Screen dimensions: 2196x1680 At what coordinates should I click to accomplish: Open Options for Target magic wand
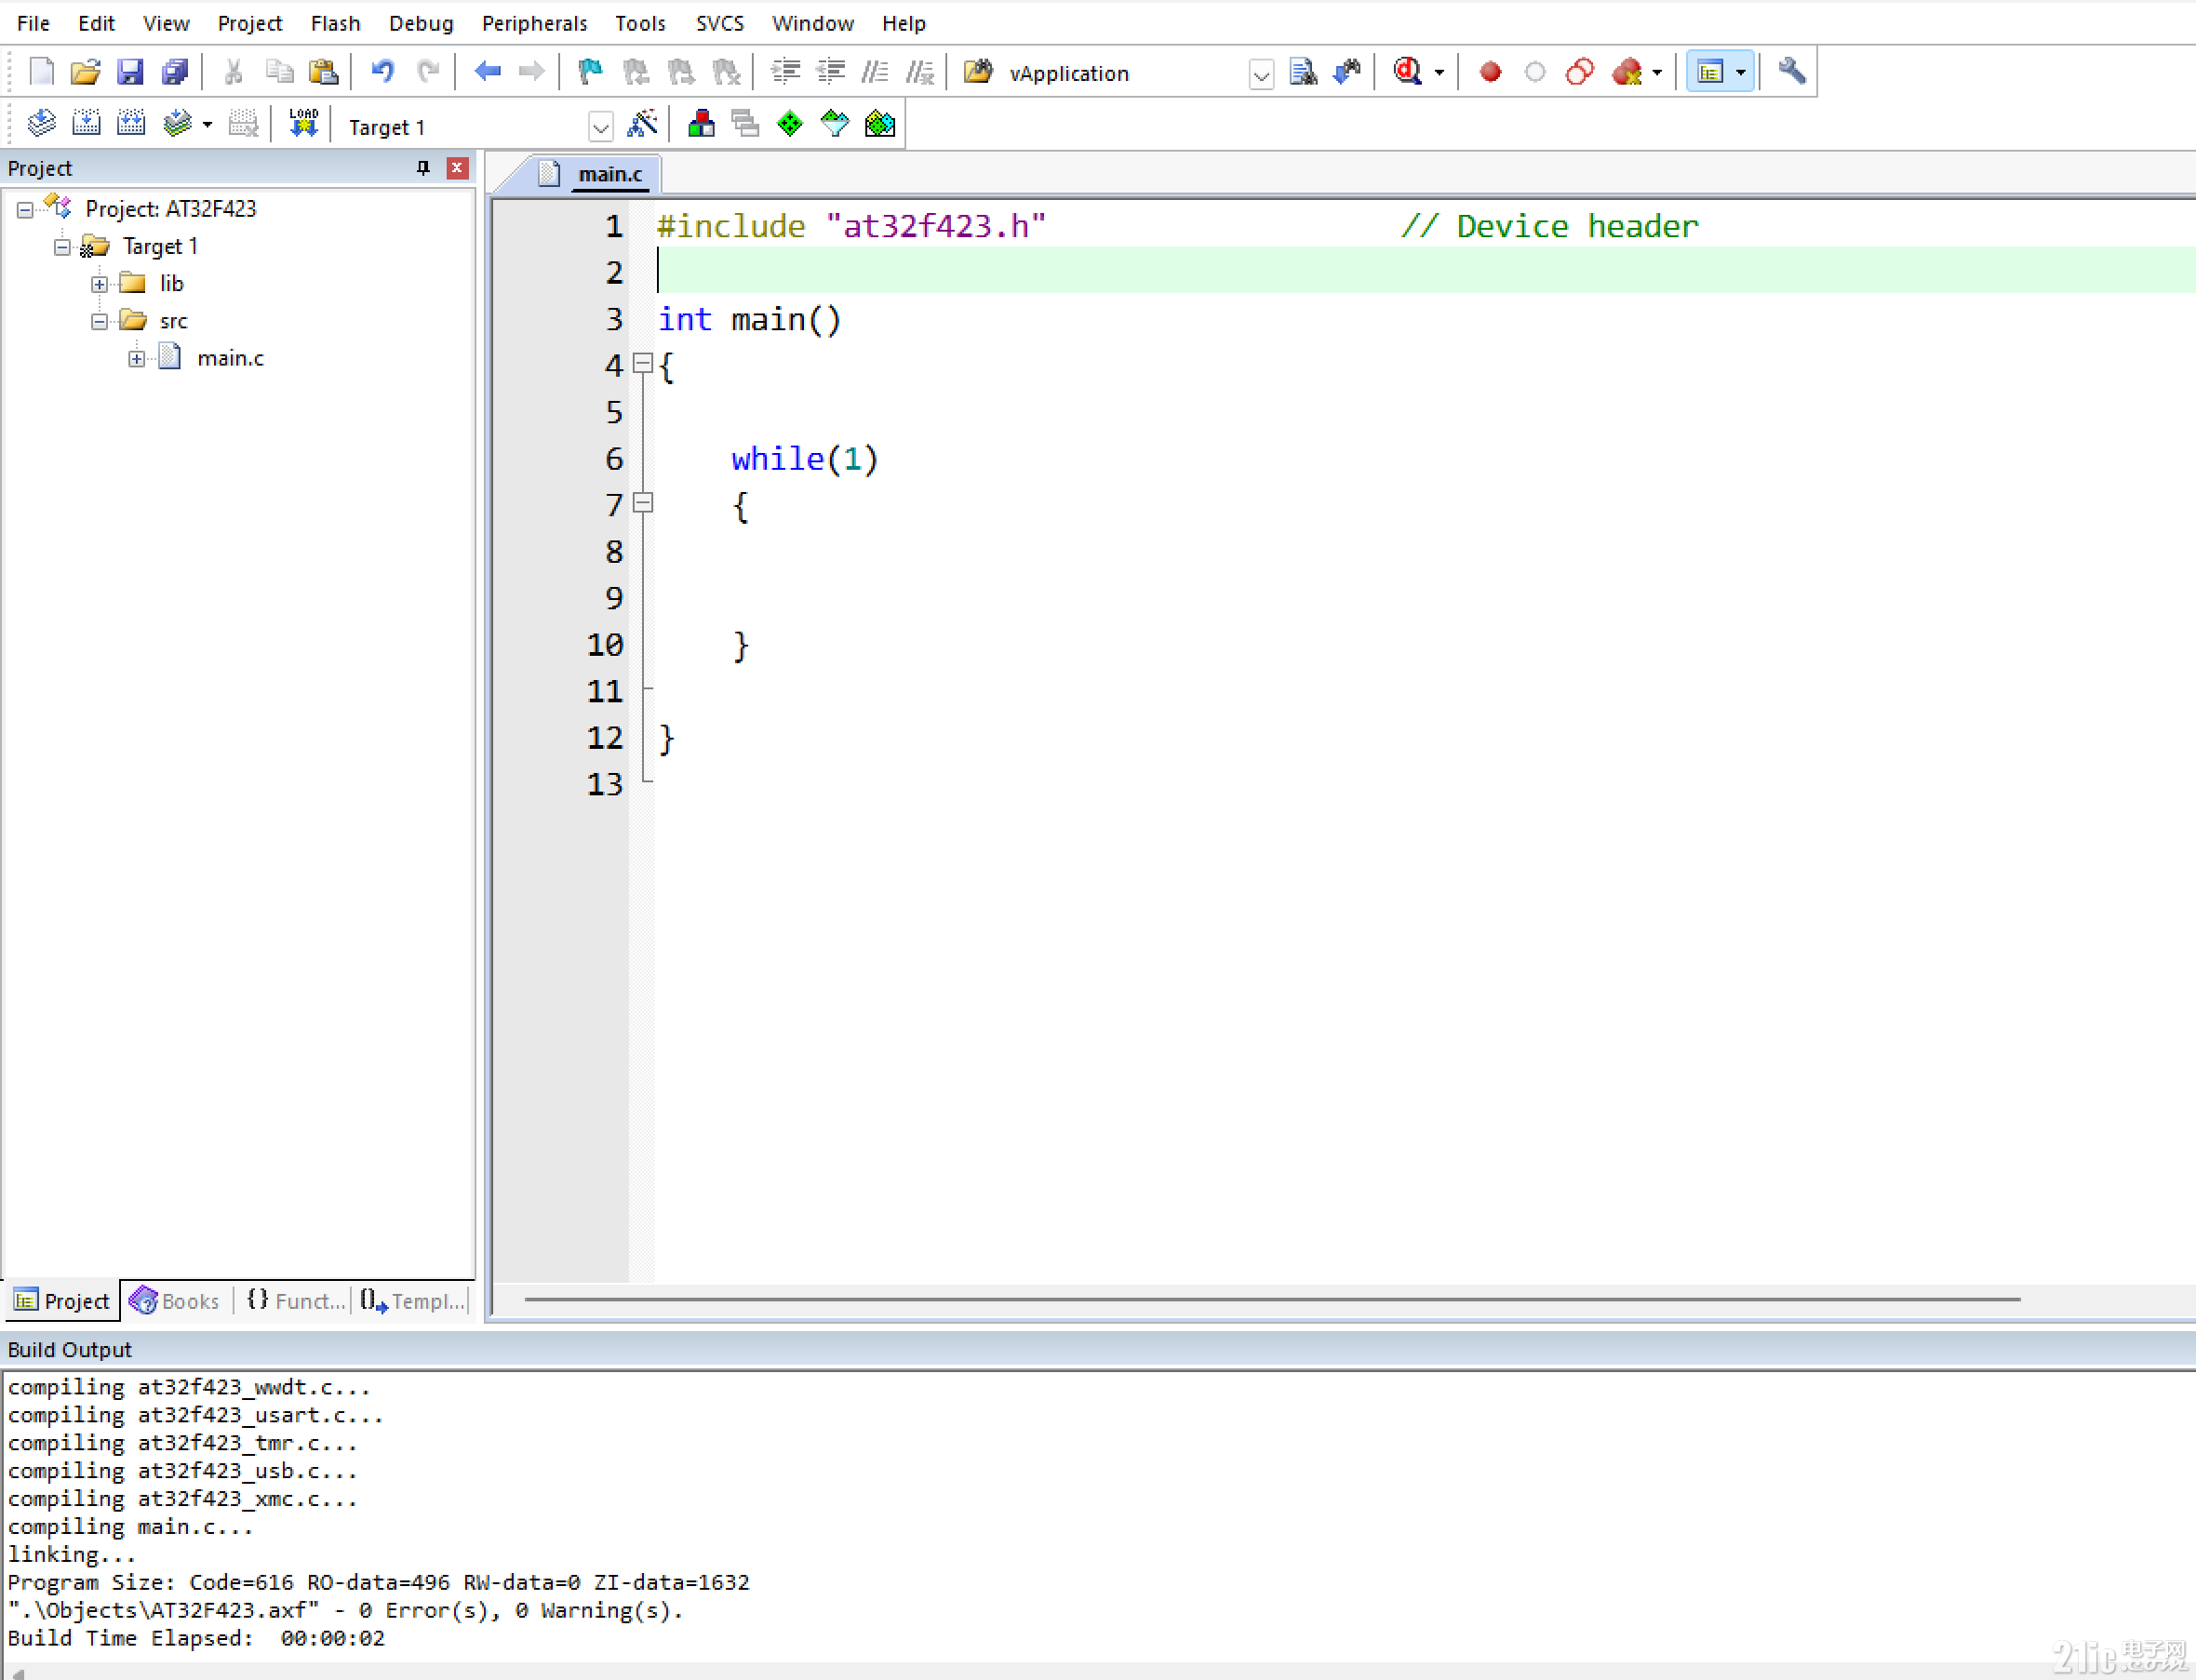[x=642, y=125]
